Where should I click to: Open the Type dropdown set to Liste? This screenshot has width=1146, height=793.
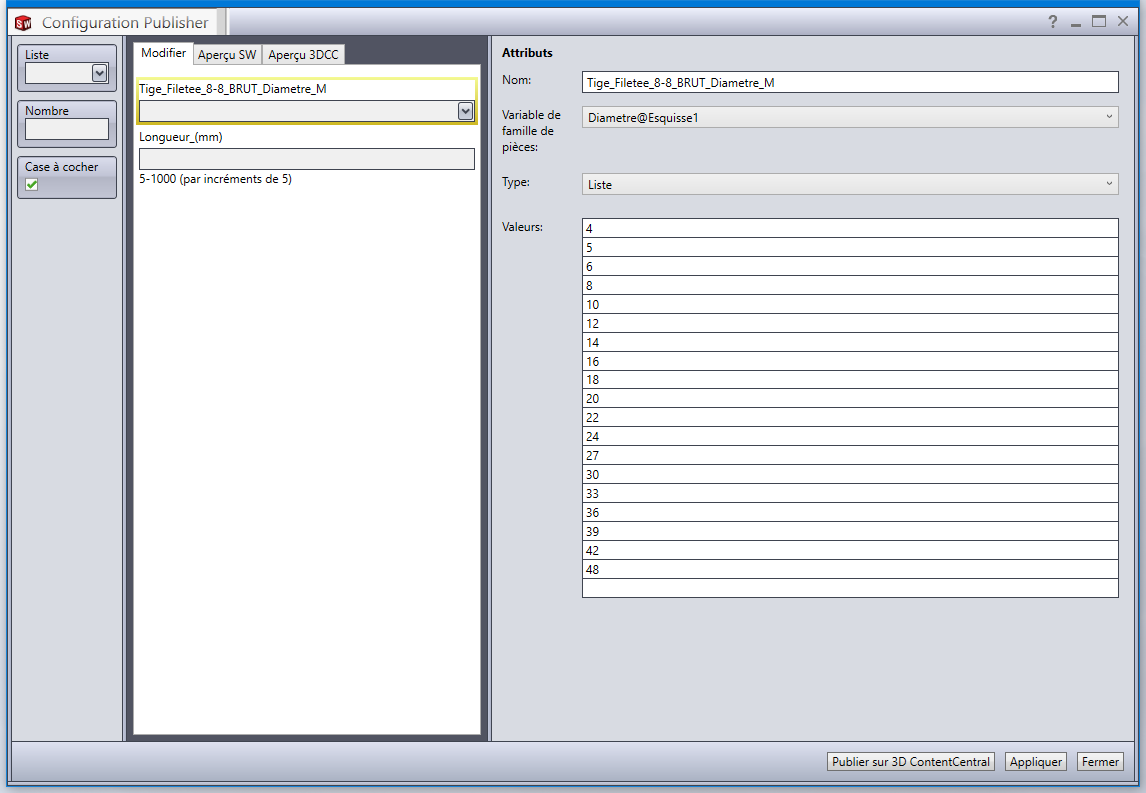pos(849,185)
